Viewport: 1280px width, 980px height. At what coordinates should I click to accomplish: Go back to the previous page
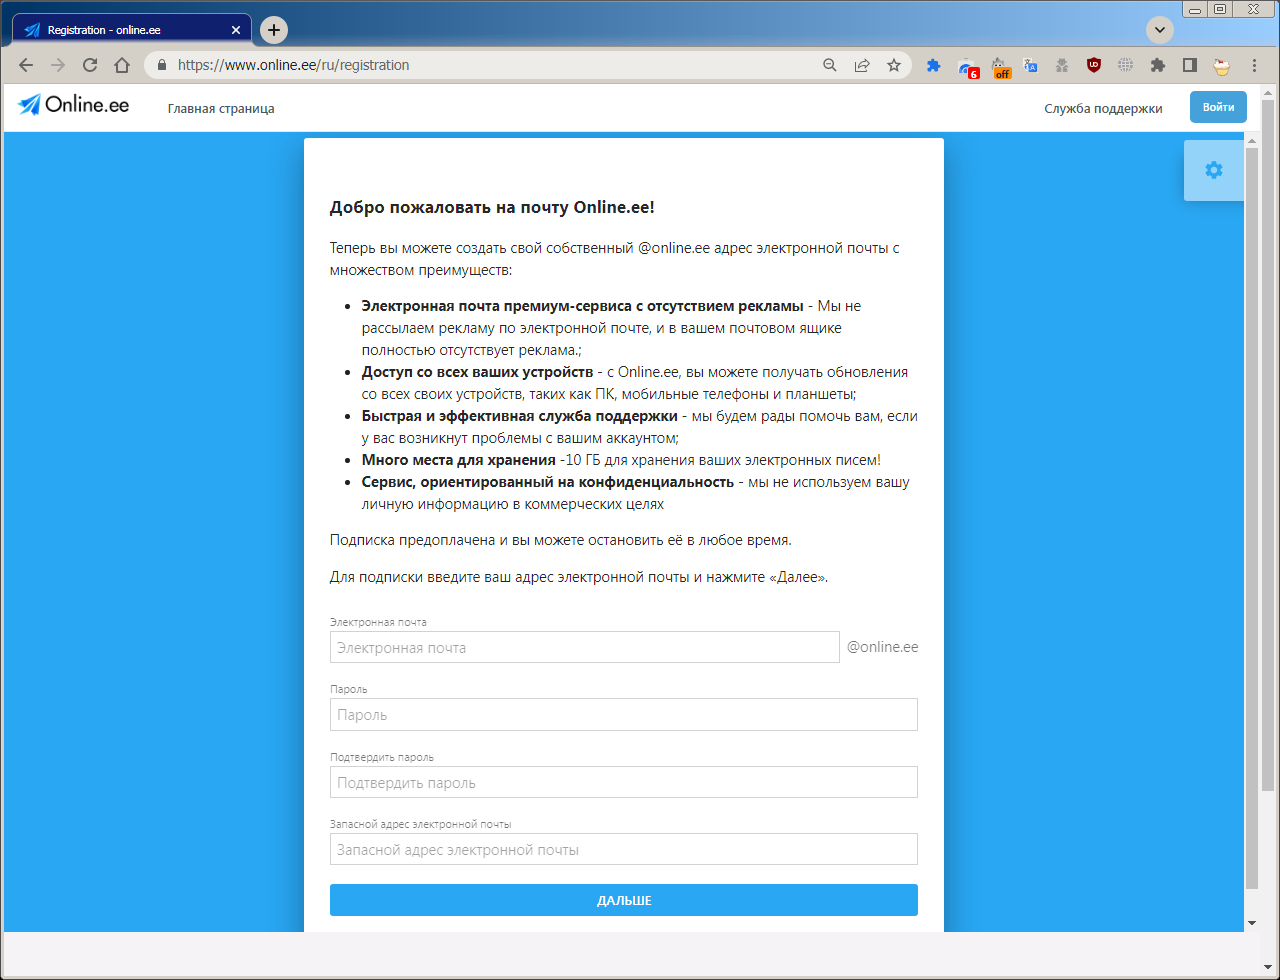click(x=26, y=65)
